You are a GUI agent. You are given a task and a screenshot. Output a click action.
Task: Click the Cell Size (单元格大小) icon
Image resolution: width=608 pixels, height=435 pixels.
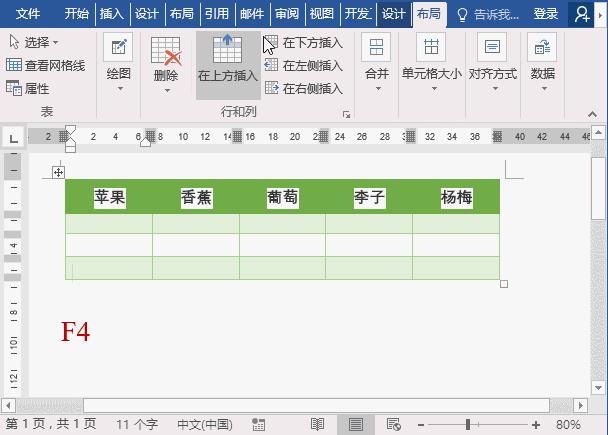pyautogui.click(x=431, y=47)
